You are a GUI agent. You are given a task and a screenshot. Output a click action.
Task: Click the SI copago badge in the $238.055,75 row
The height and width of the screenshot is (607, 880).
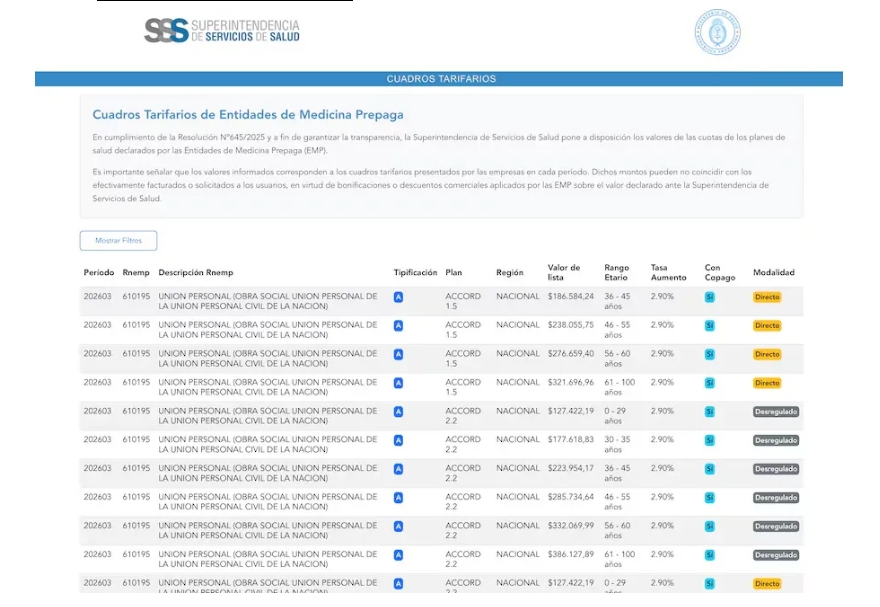(x=709, y=326)
